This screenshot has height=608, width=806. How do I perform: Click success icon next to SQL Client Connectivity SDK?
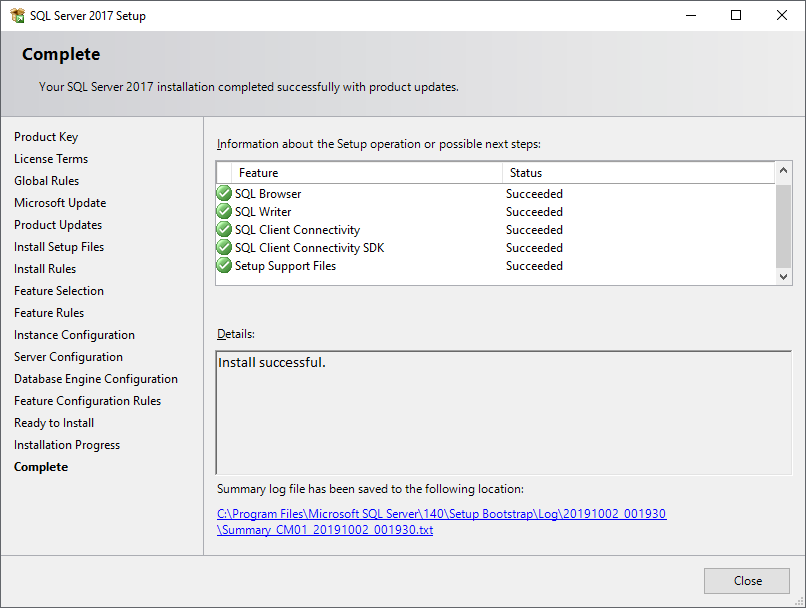click(224, 248)
